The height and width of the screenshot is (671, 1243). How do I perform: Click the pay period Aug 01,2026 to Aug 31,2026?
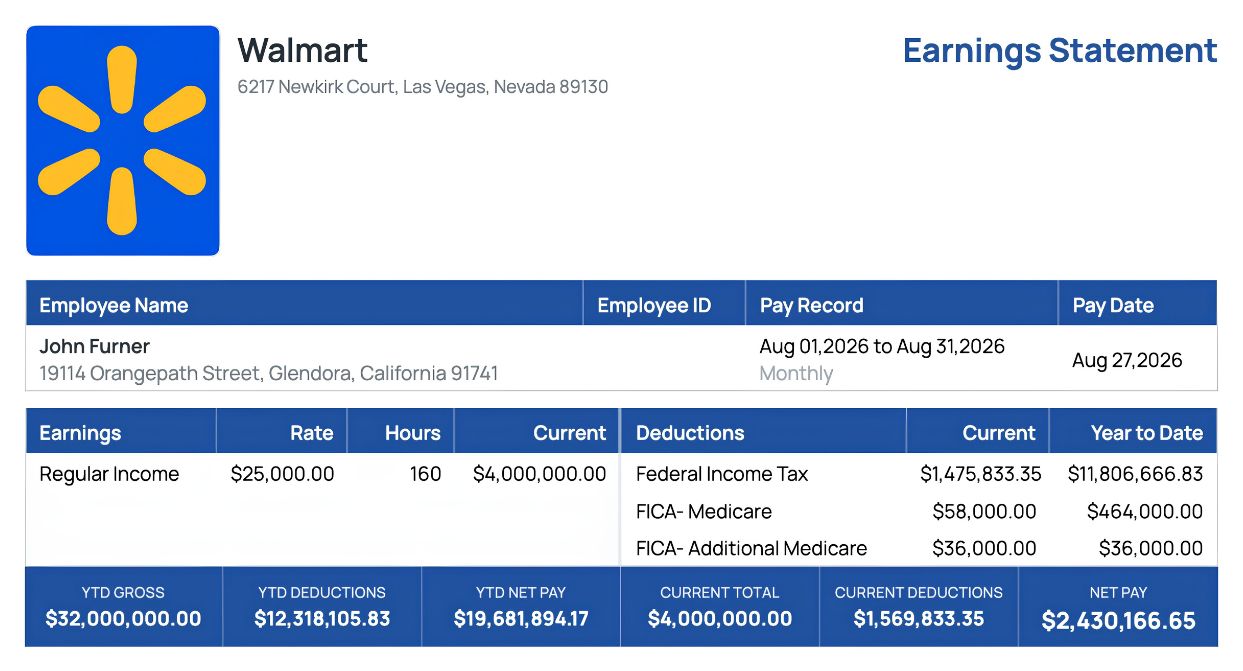(882, 346)
